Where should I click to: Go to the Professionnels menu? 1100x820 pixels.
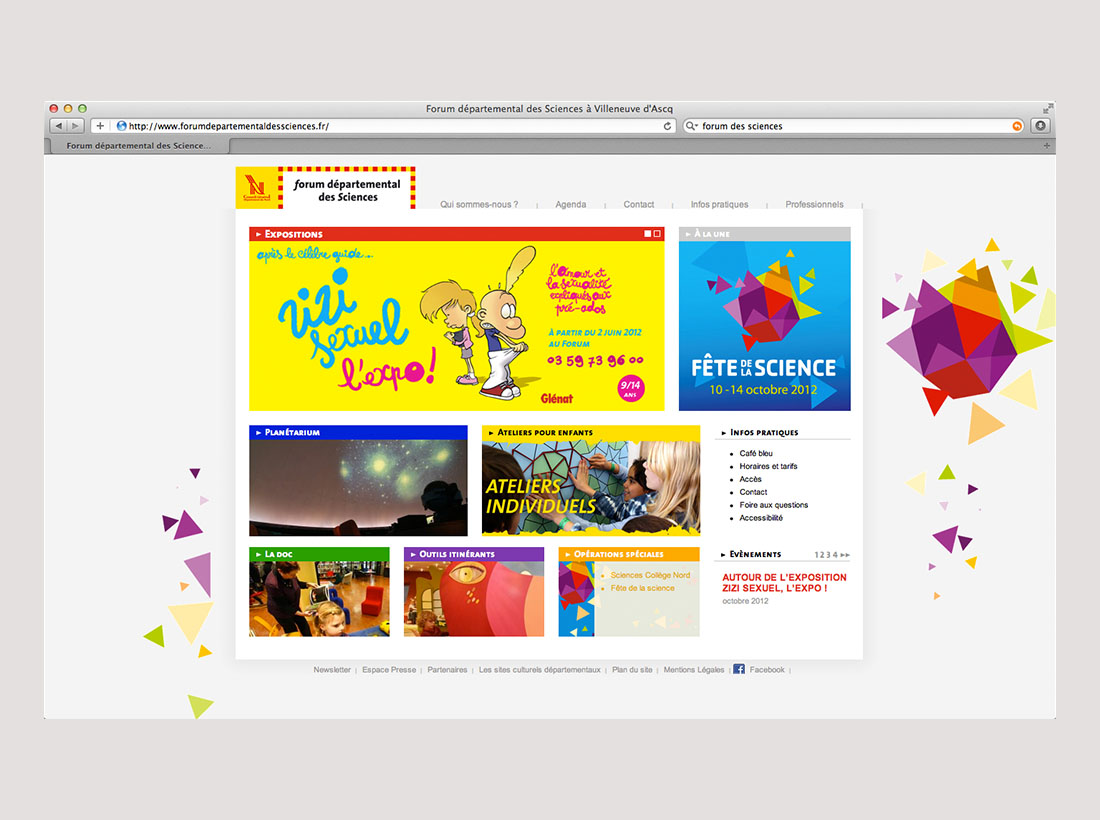tap(814, 205)
